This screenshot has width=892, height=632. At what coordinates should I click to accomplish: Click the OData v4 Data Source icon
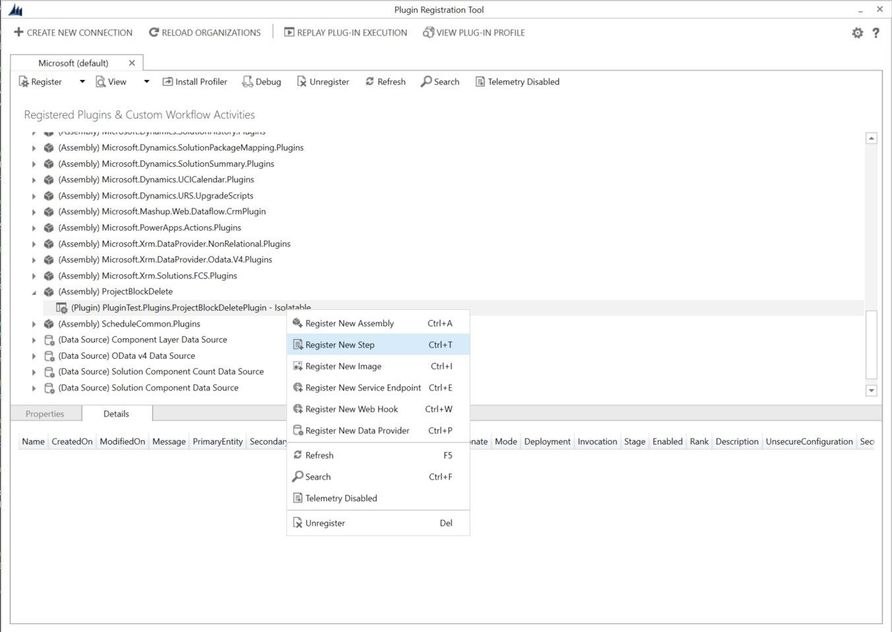pos(49,356)
